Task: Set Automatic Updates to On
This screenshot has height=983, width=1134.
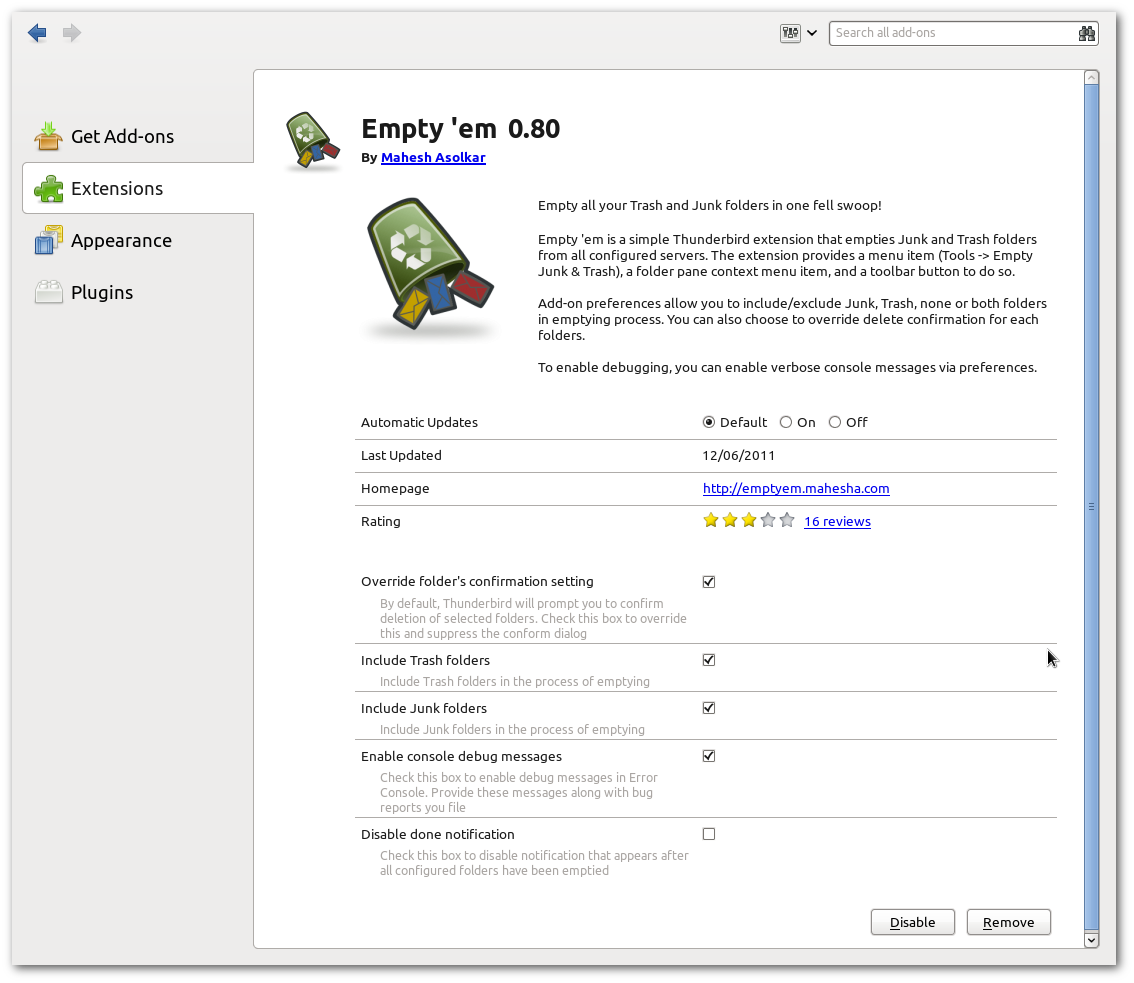Action: click(x=785, y=422)
